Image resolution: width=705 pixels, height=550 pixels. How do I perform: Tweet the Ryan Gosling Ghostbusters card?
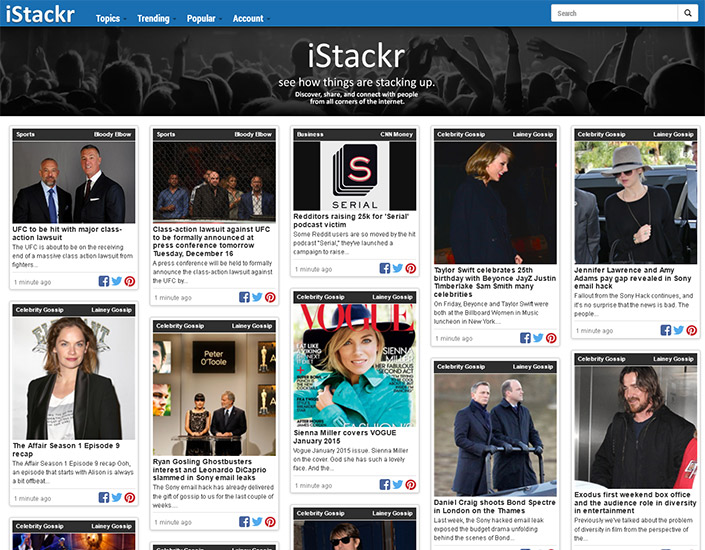(257, 522)
